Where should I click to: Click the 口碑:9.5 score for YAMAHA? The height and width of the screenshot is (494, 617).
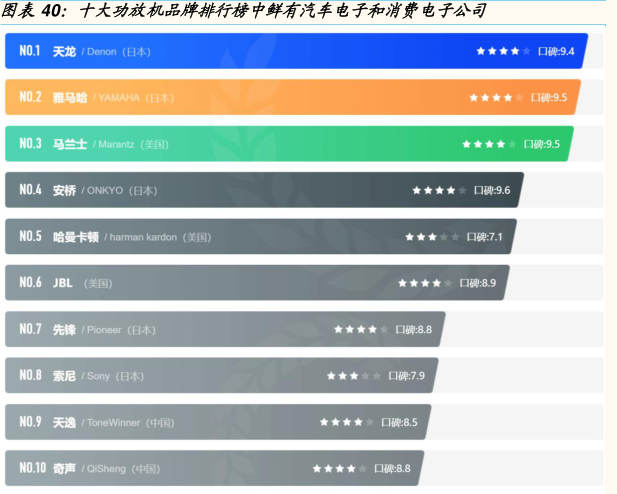click(549, 97)
